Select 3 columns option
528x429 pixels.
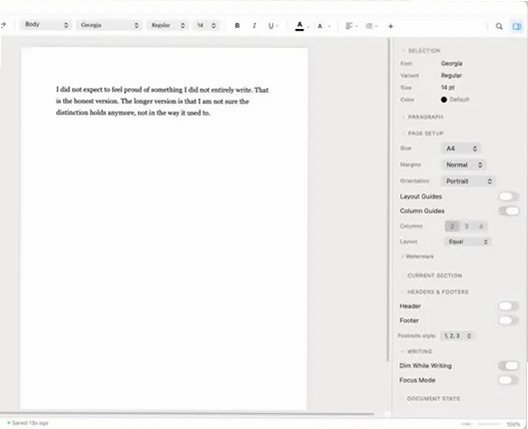coord(466,226)
